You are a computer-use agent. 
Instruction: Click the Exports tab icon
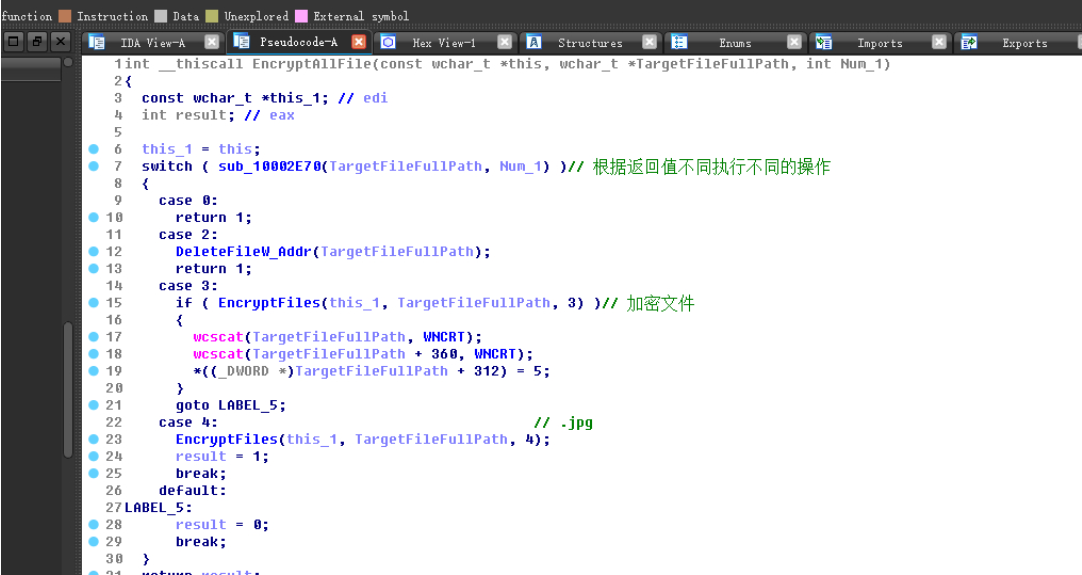point(969,42)
